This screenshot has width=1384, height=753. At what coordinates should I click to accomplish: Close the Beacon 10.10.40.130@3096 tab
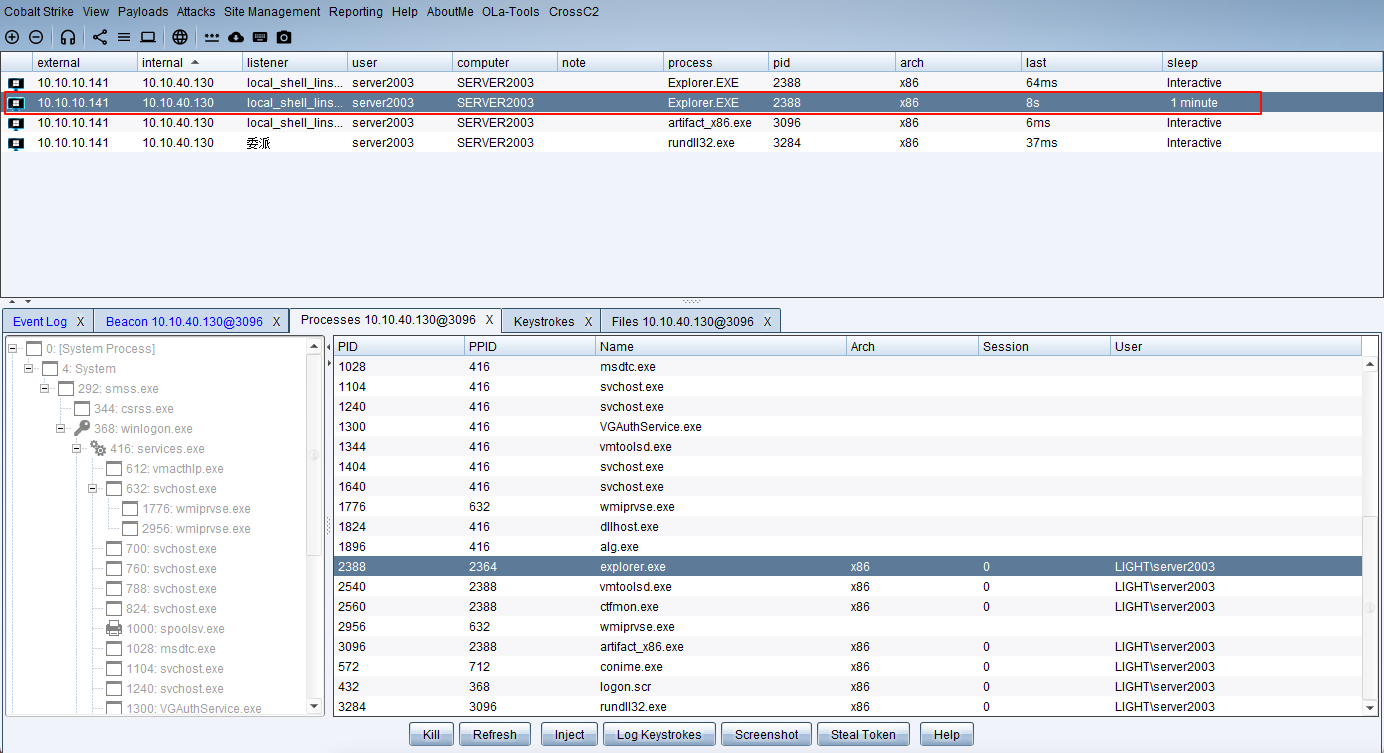pyautogui.click(x=276, y=322)
